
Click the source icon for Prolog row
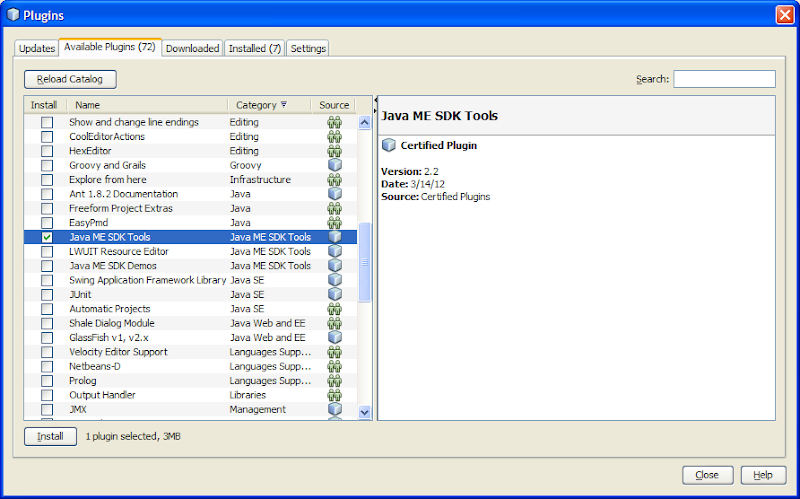point(334,380)
